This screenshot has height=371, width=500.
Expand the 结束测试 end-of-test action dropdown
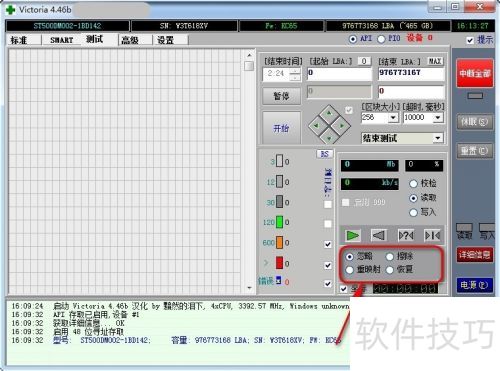coord(438,138)
